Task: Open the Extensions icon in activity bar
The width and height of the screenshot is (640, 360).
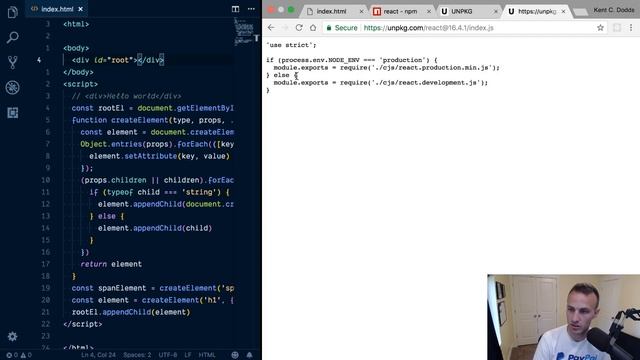Action: point(13,113)
